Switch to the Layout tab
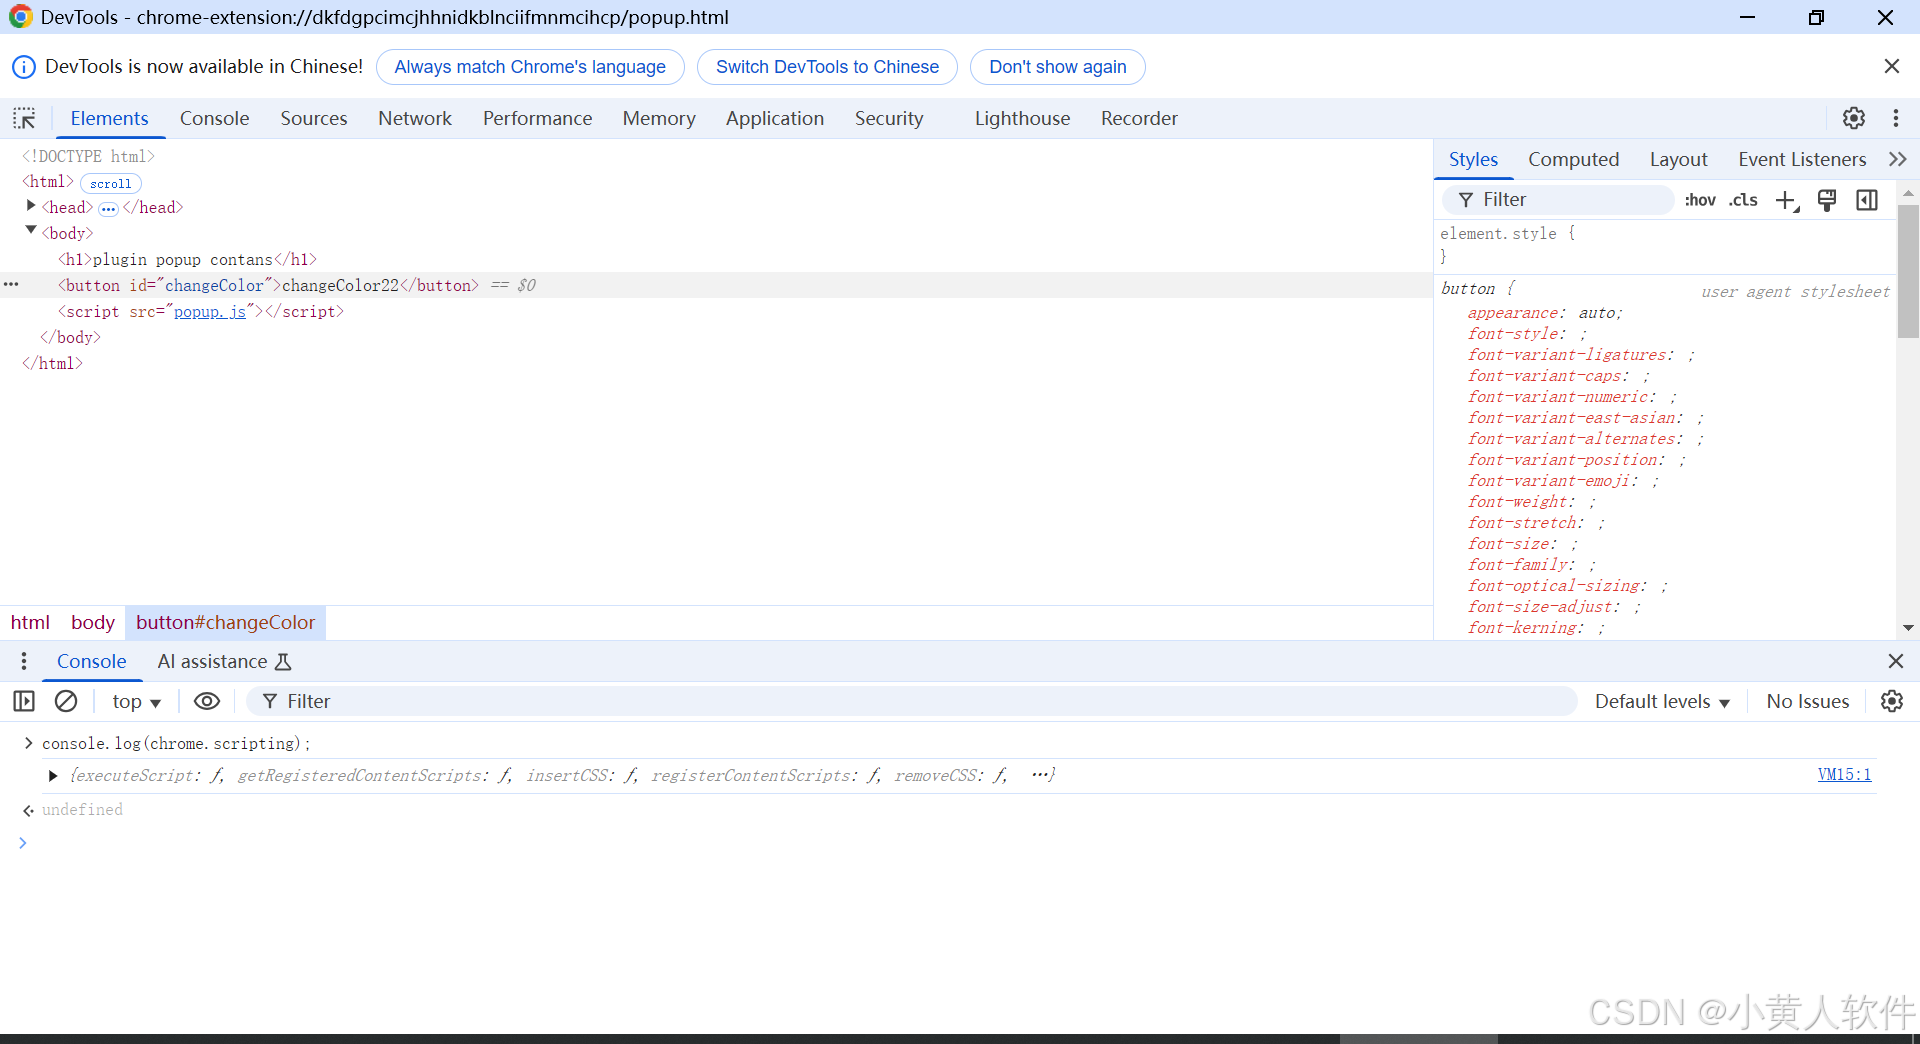 point(1678,159)
